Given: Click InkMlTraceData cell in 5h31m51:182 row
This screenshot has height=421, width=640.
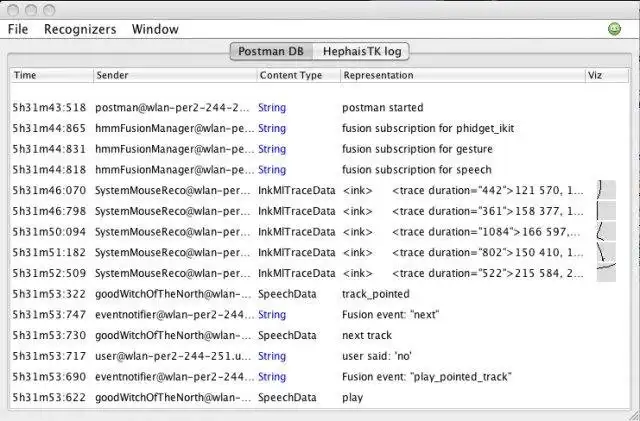Looking at the screenshot, I should click(297, 252).
